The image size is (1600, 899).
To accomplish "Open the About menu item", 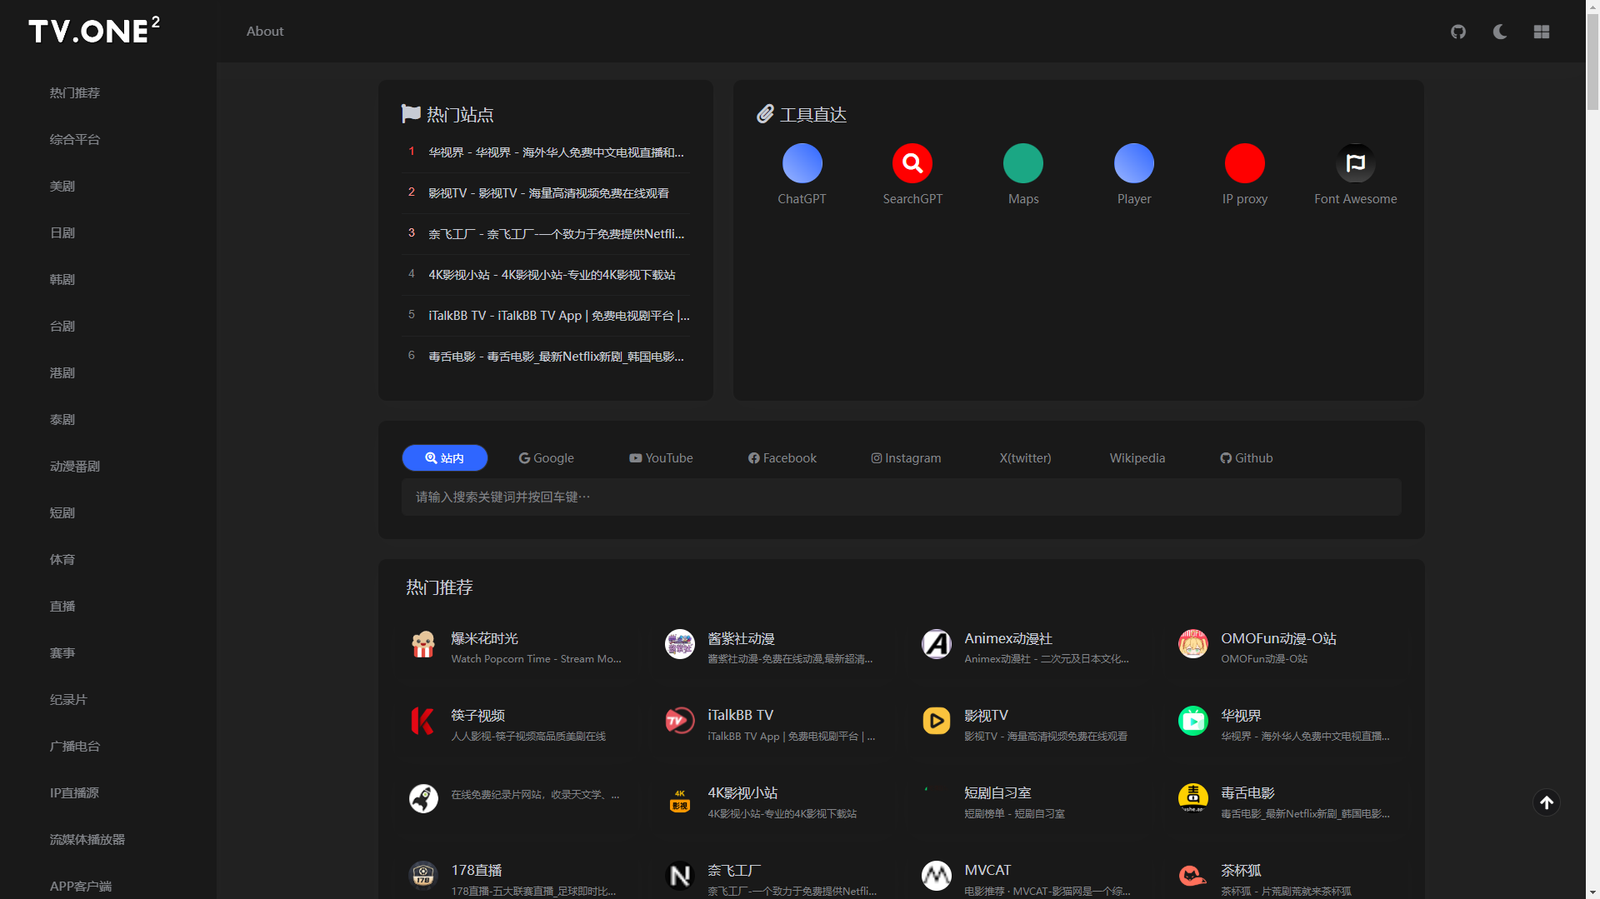I will click(x=265, y=31).
